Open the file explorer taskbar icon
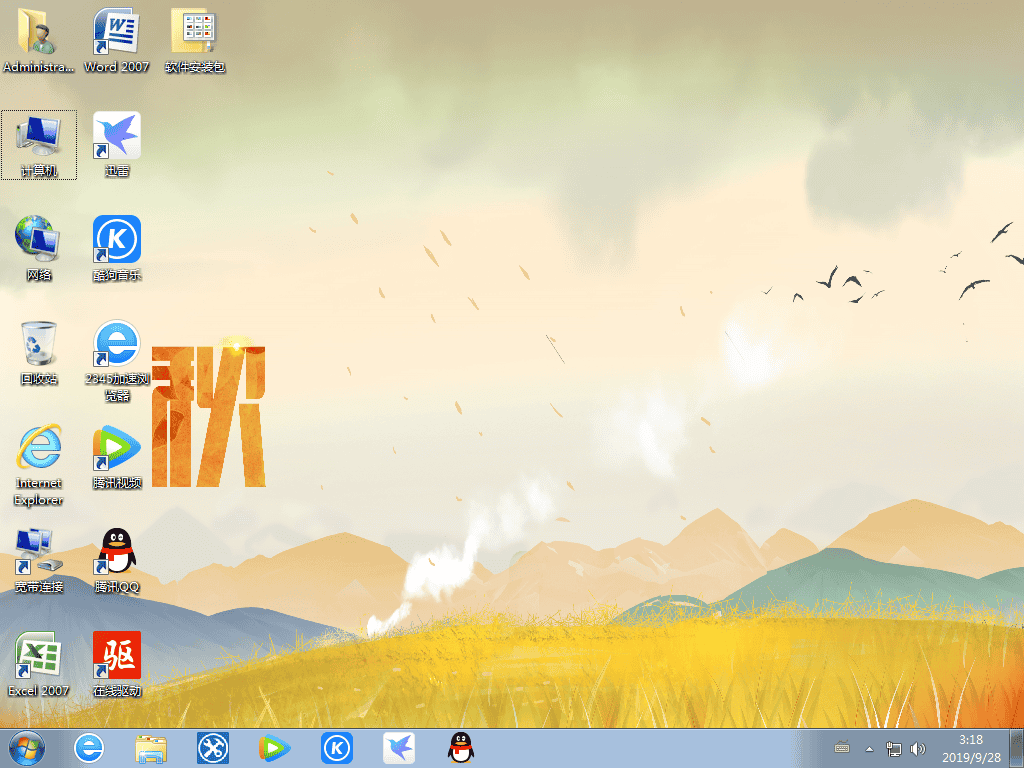This screenshot has width=1024, height=768. pos(151,748)
